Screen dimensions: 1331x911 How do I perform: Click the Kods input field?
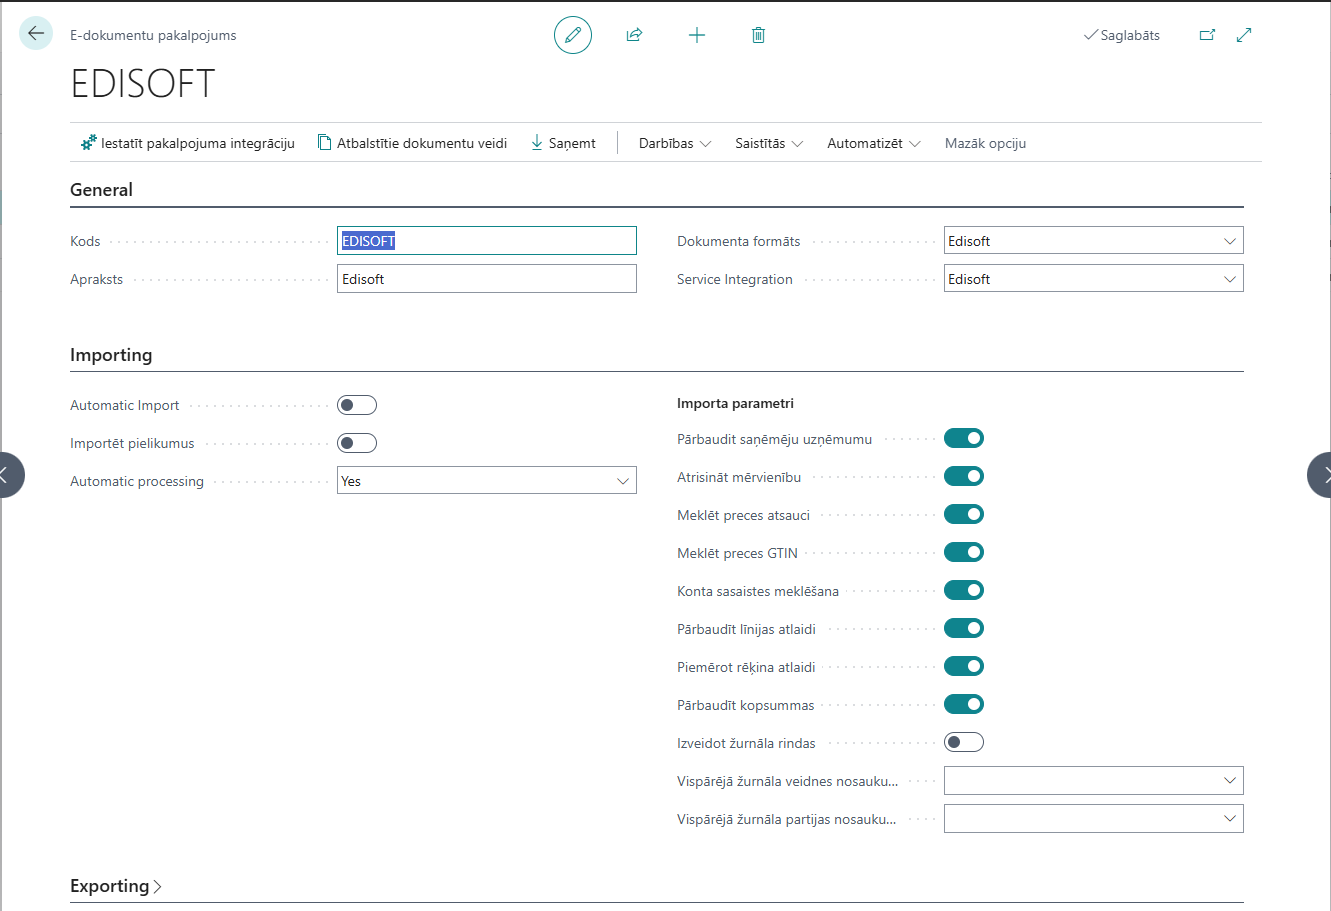point(487,241)
